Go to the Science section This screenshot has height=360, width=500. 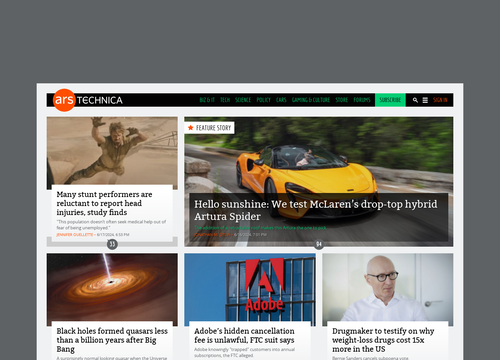click(243, 100)
